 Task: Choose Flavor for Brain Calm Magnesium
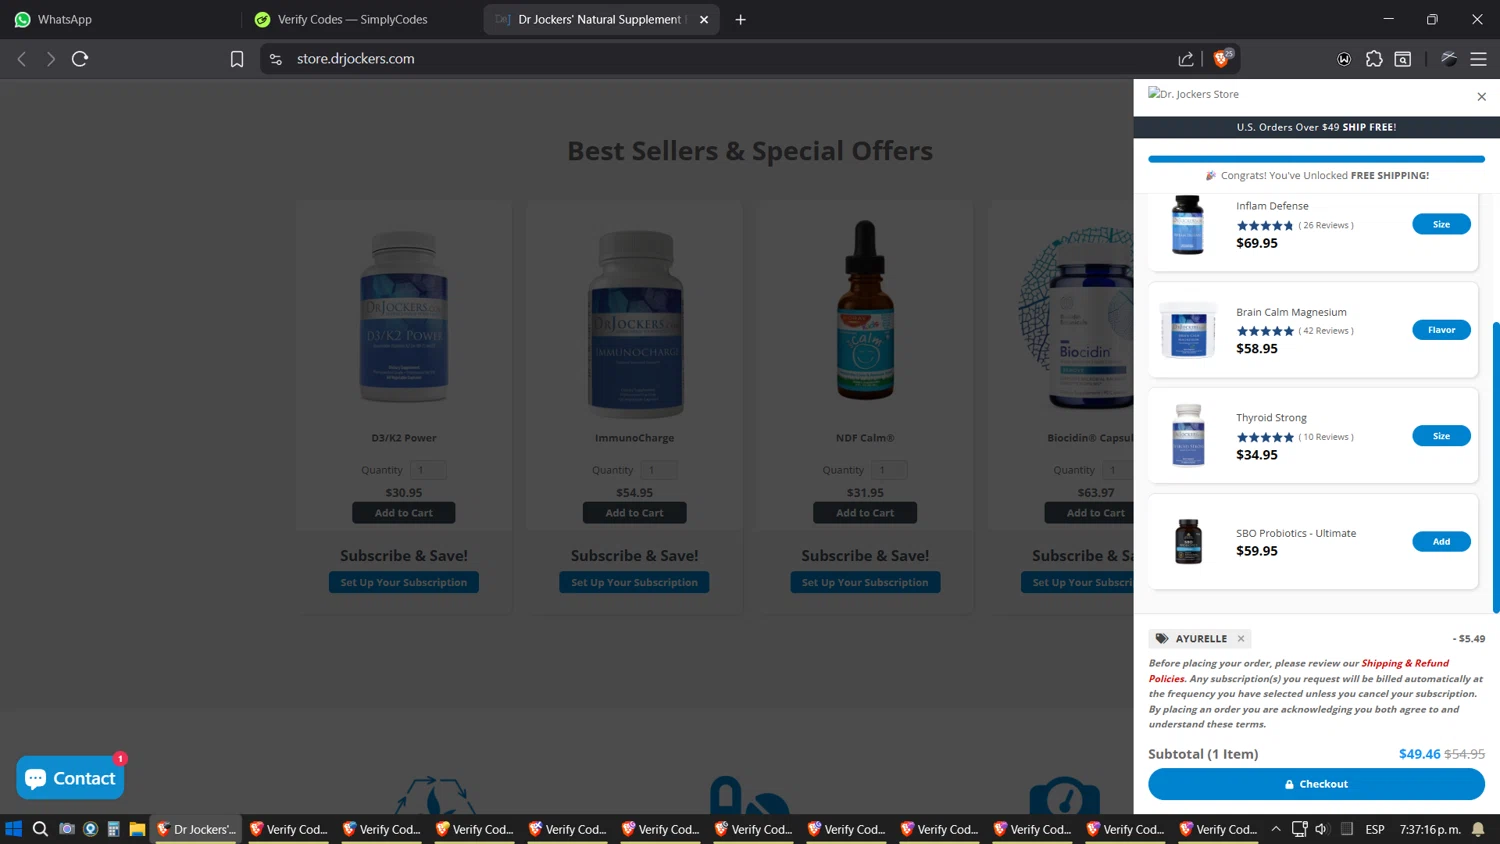coord(1441,330)
